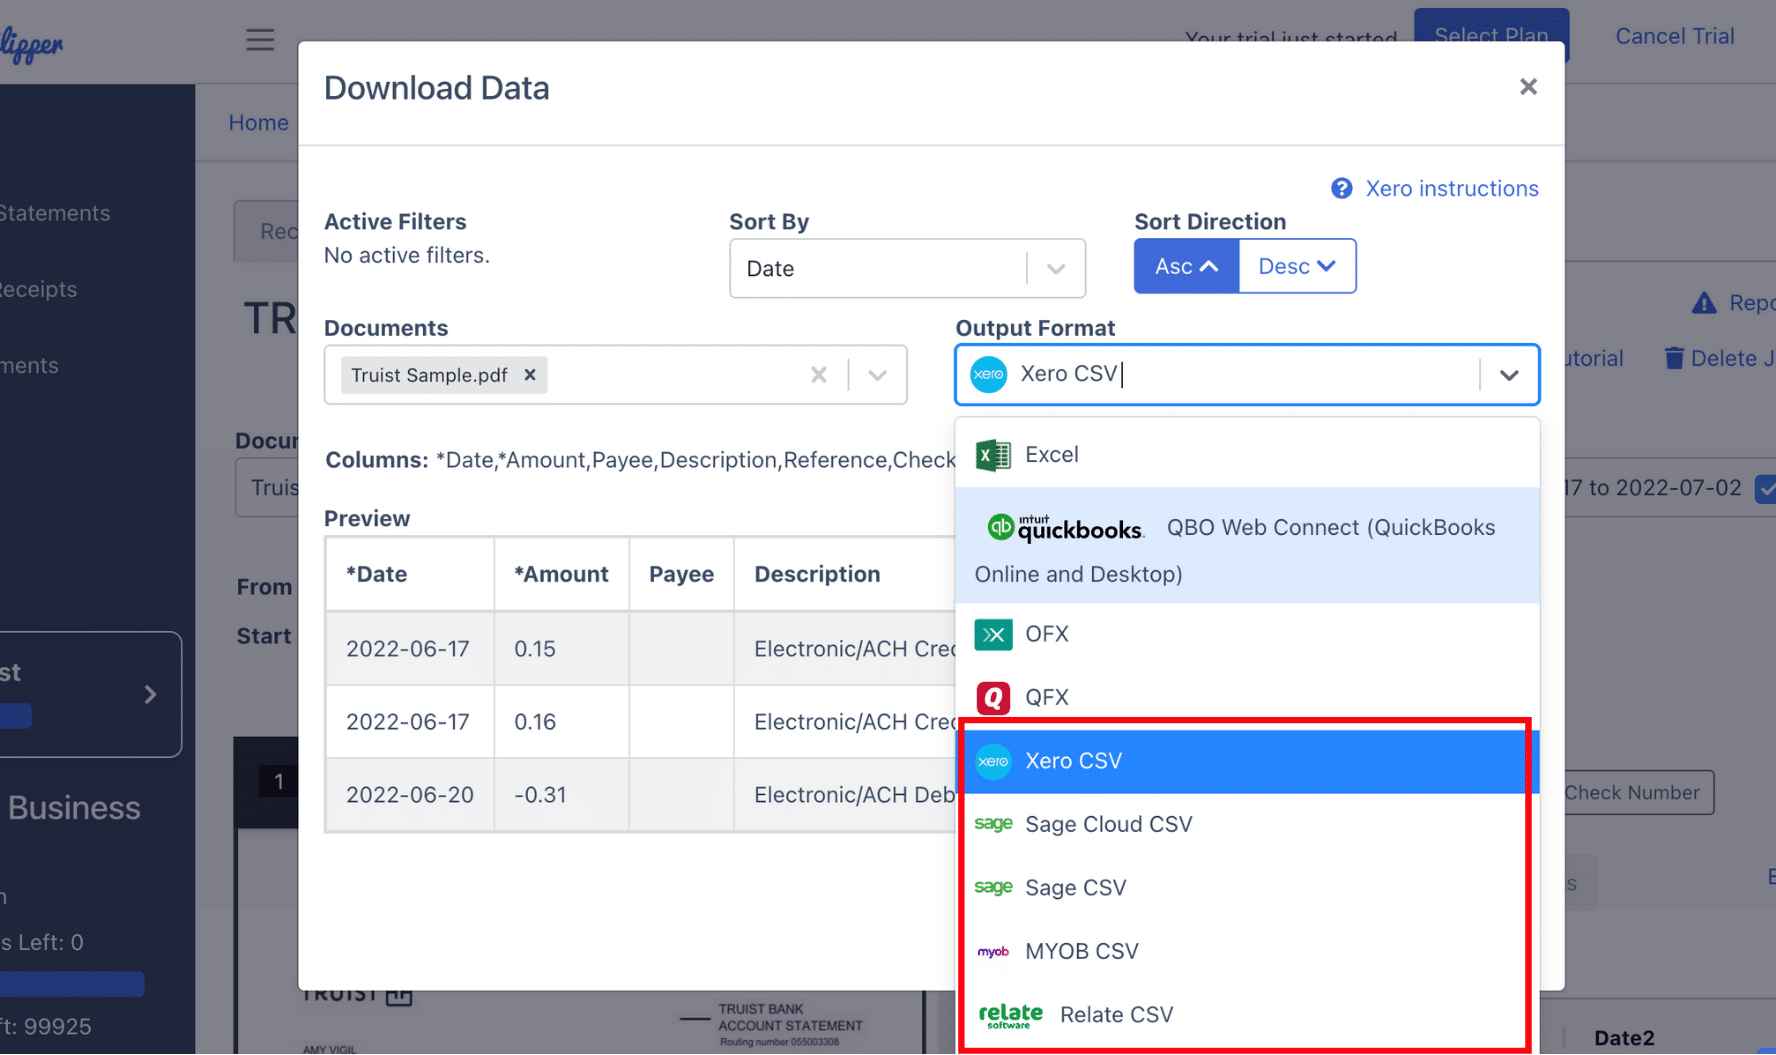The width and height of the screenshot is (1776, 1055).
Task: Click the trash icon next to Delete
Action: click(1673, 357)
